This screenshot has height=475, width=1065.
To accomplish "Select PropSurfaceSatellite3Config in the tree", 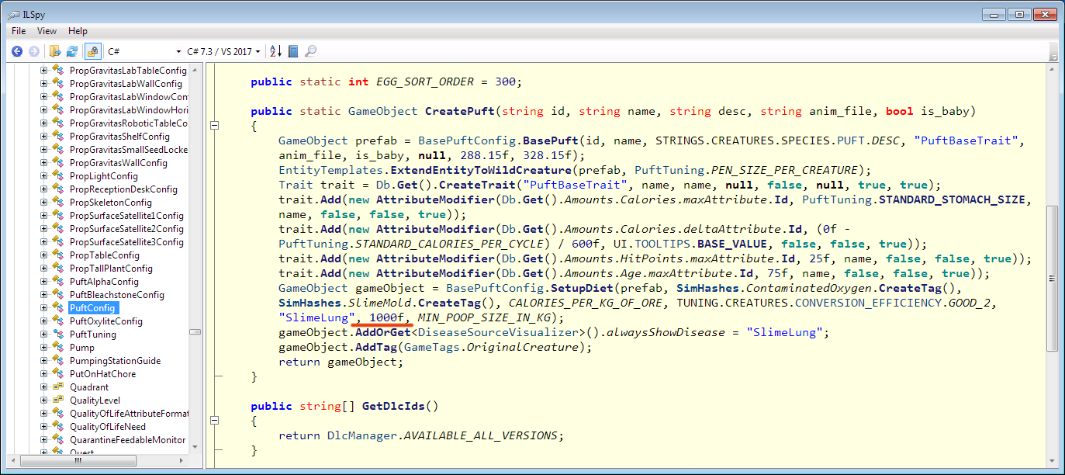I will click(126, 242).
